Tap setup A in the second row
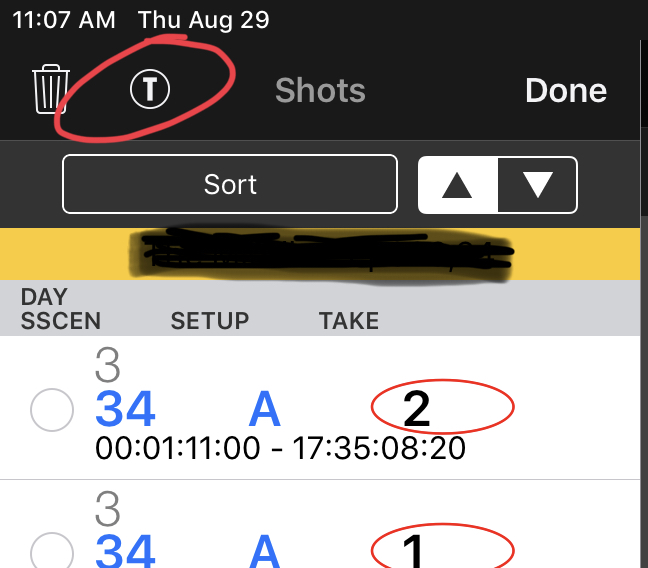This screenshot has width=648, height=568. pyautogui.click(x=265, y=551)
